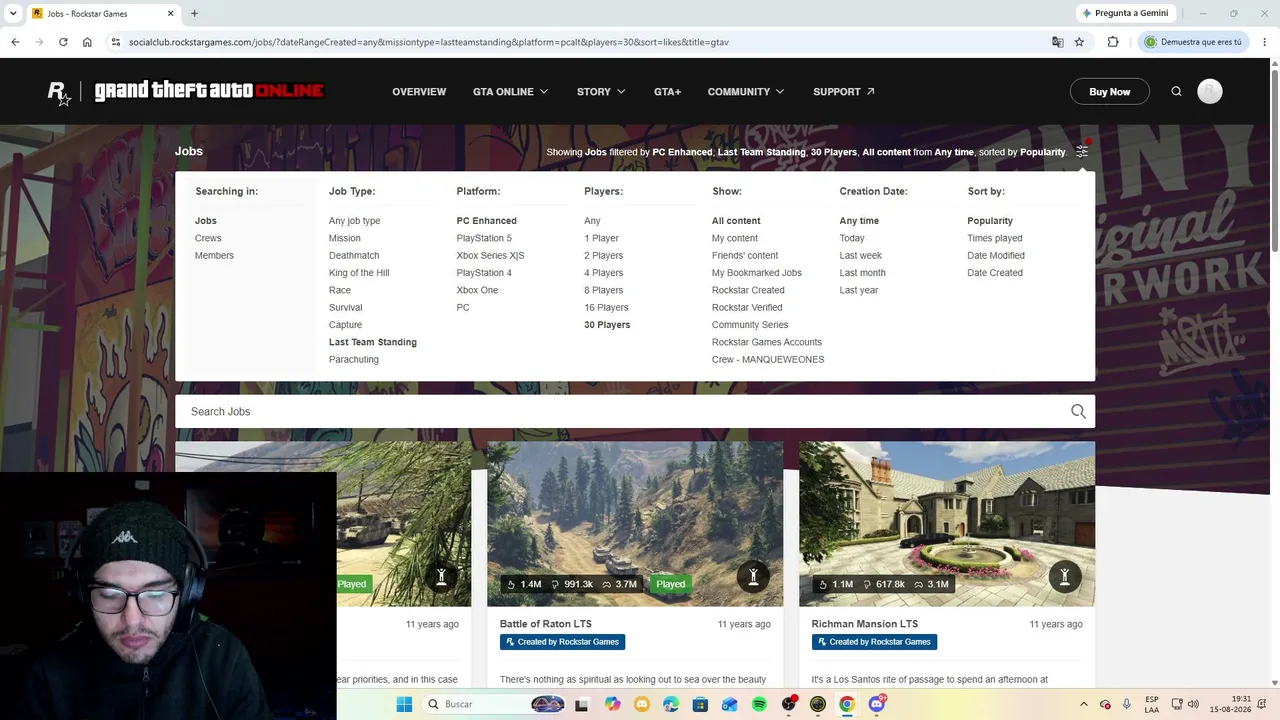Show hidden system tray icons
Screen dimensions: 1280x720
tap(1083, 704)
